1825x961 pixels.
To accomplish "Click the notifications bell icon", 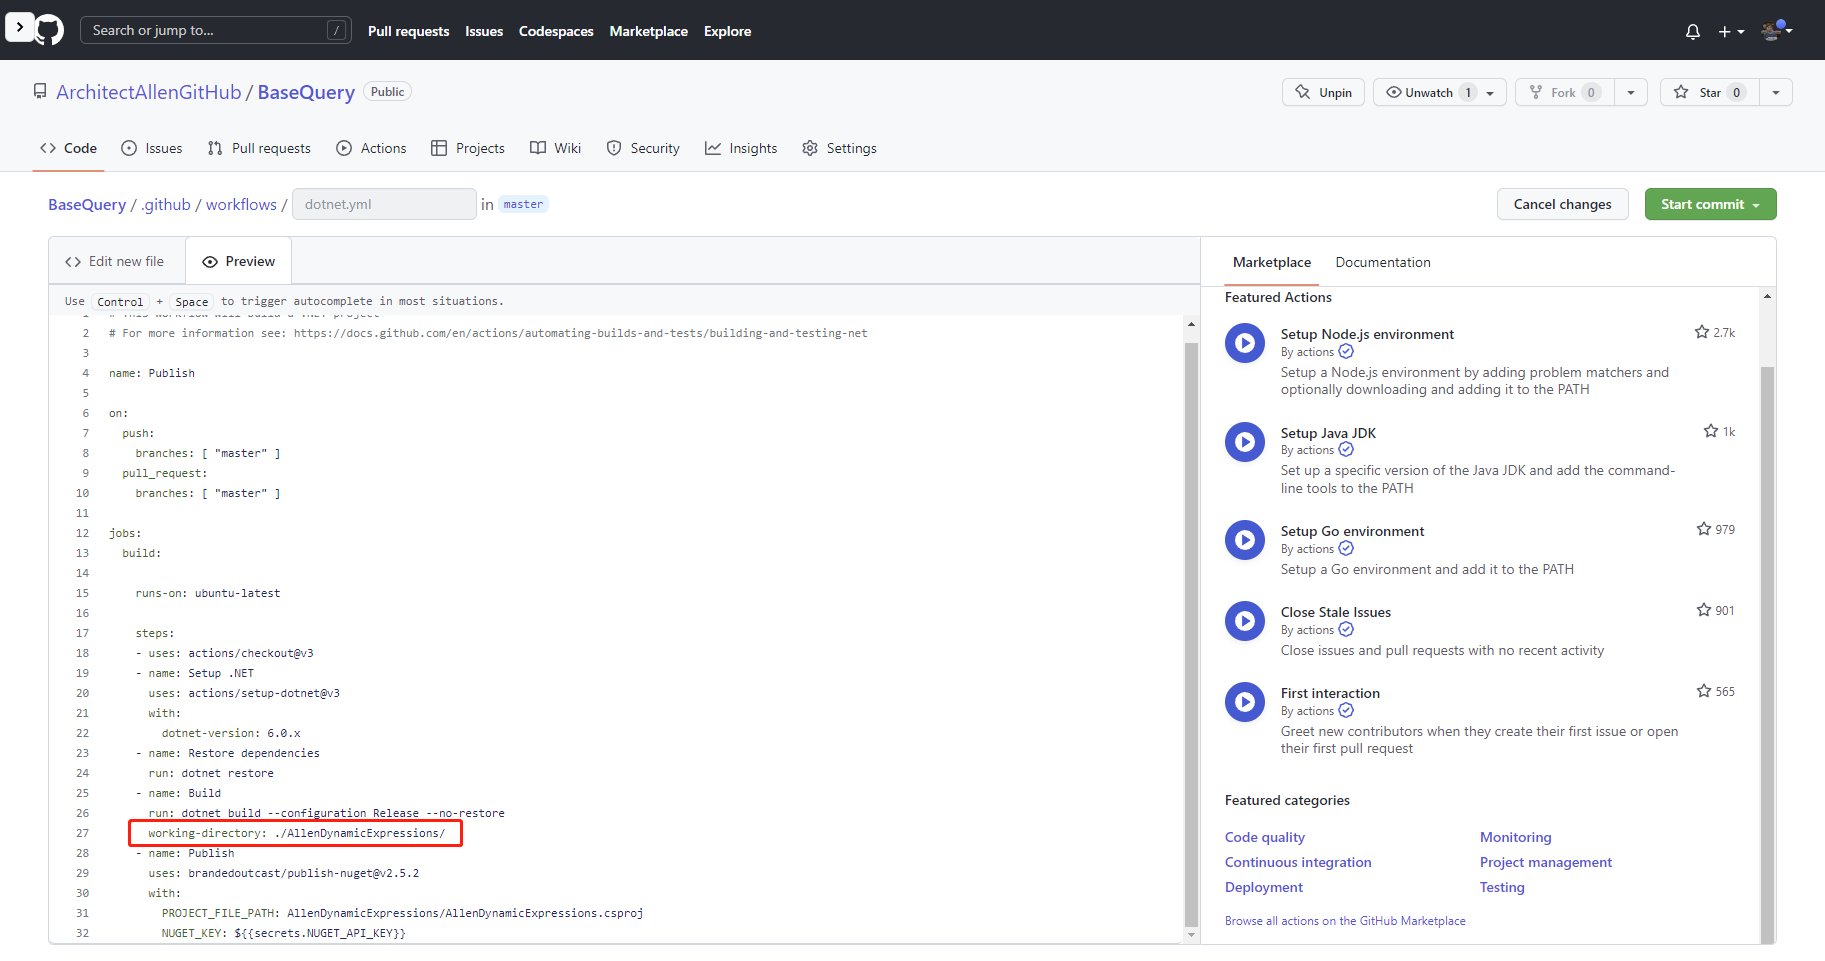I will coord(1692,32).
